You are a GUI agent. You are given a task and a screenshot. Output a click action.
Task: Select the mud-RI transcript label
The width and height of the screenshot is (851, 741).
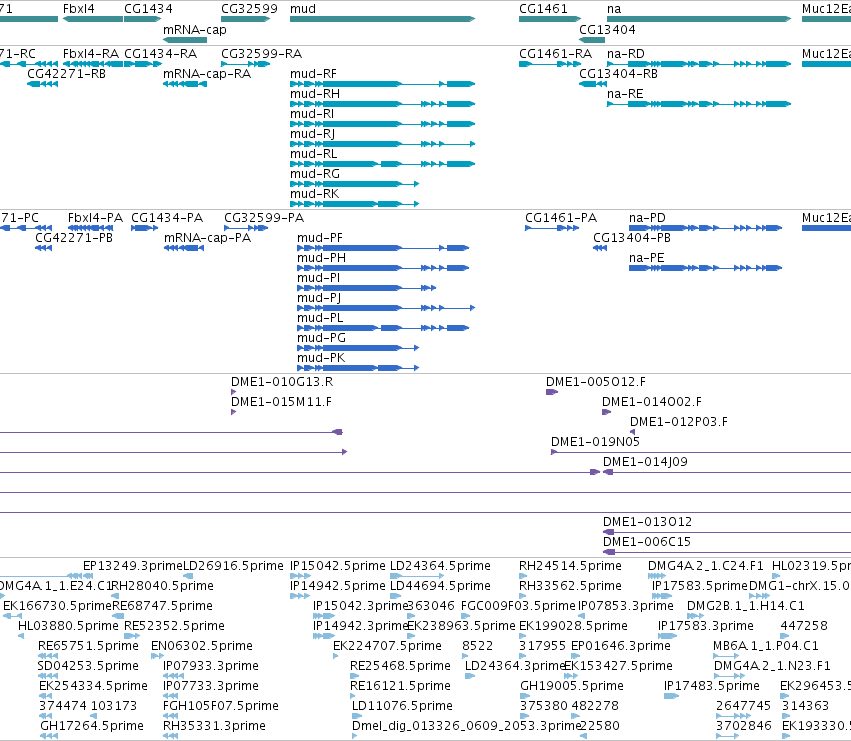coord(312,114)
